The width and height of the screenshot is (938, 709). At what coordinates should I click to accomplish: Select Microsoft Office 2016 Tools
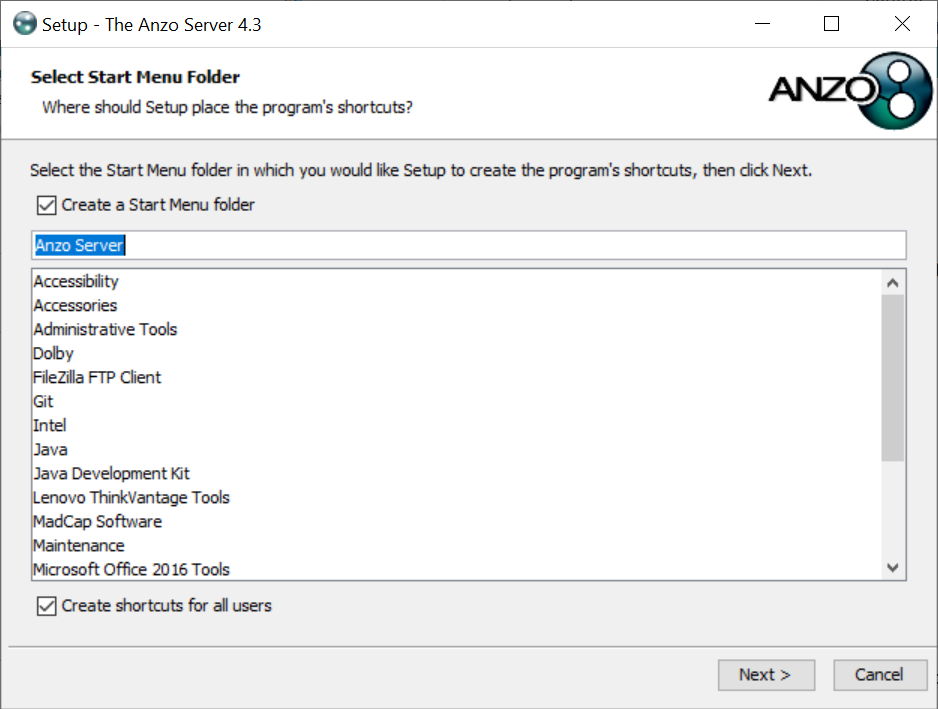pos(131,569)
